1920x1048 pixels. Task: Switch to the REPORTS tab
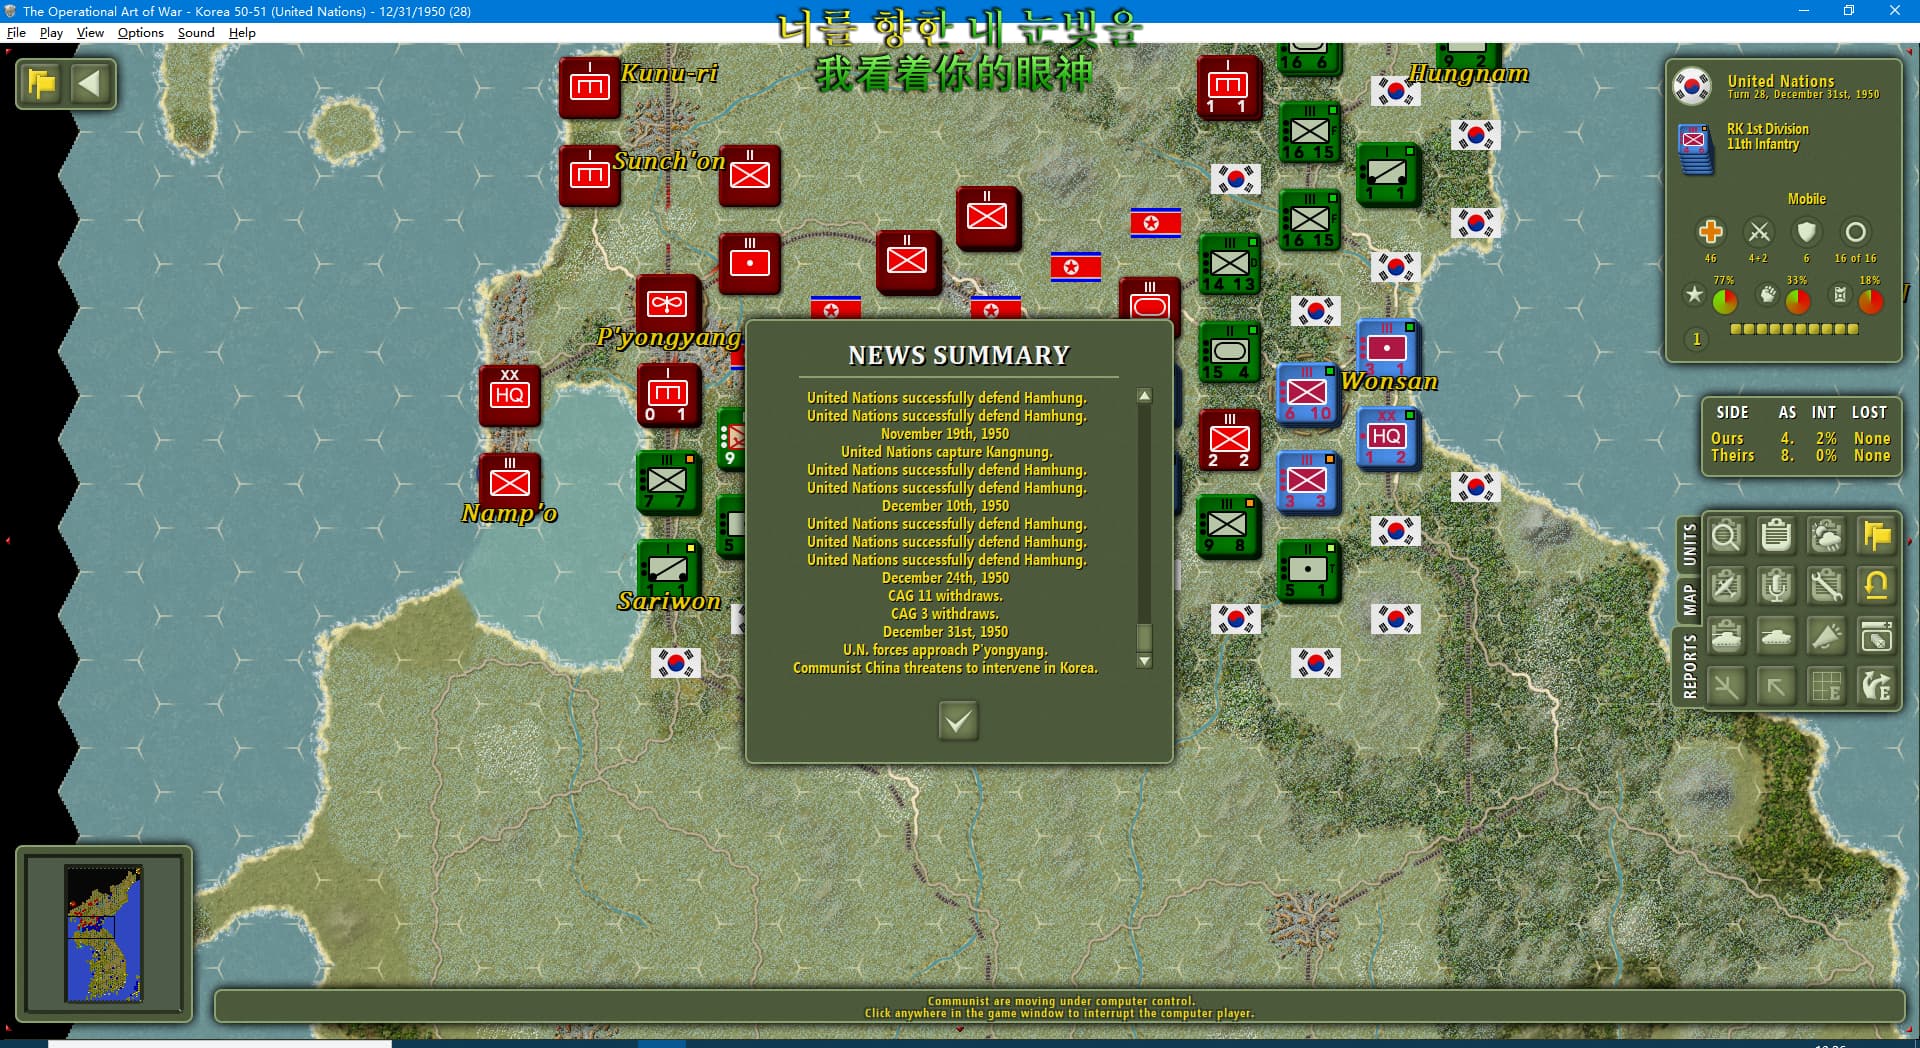pos(1689,666)
